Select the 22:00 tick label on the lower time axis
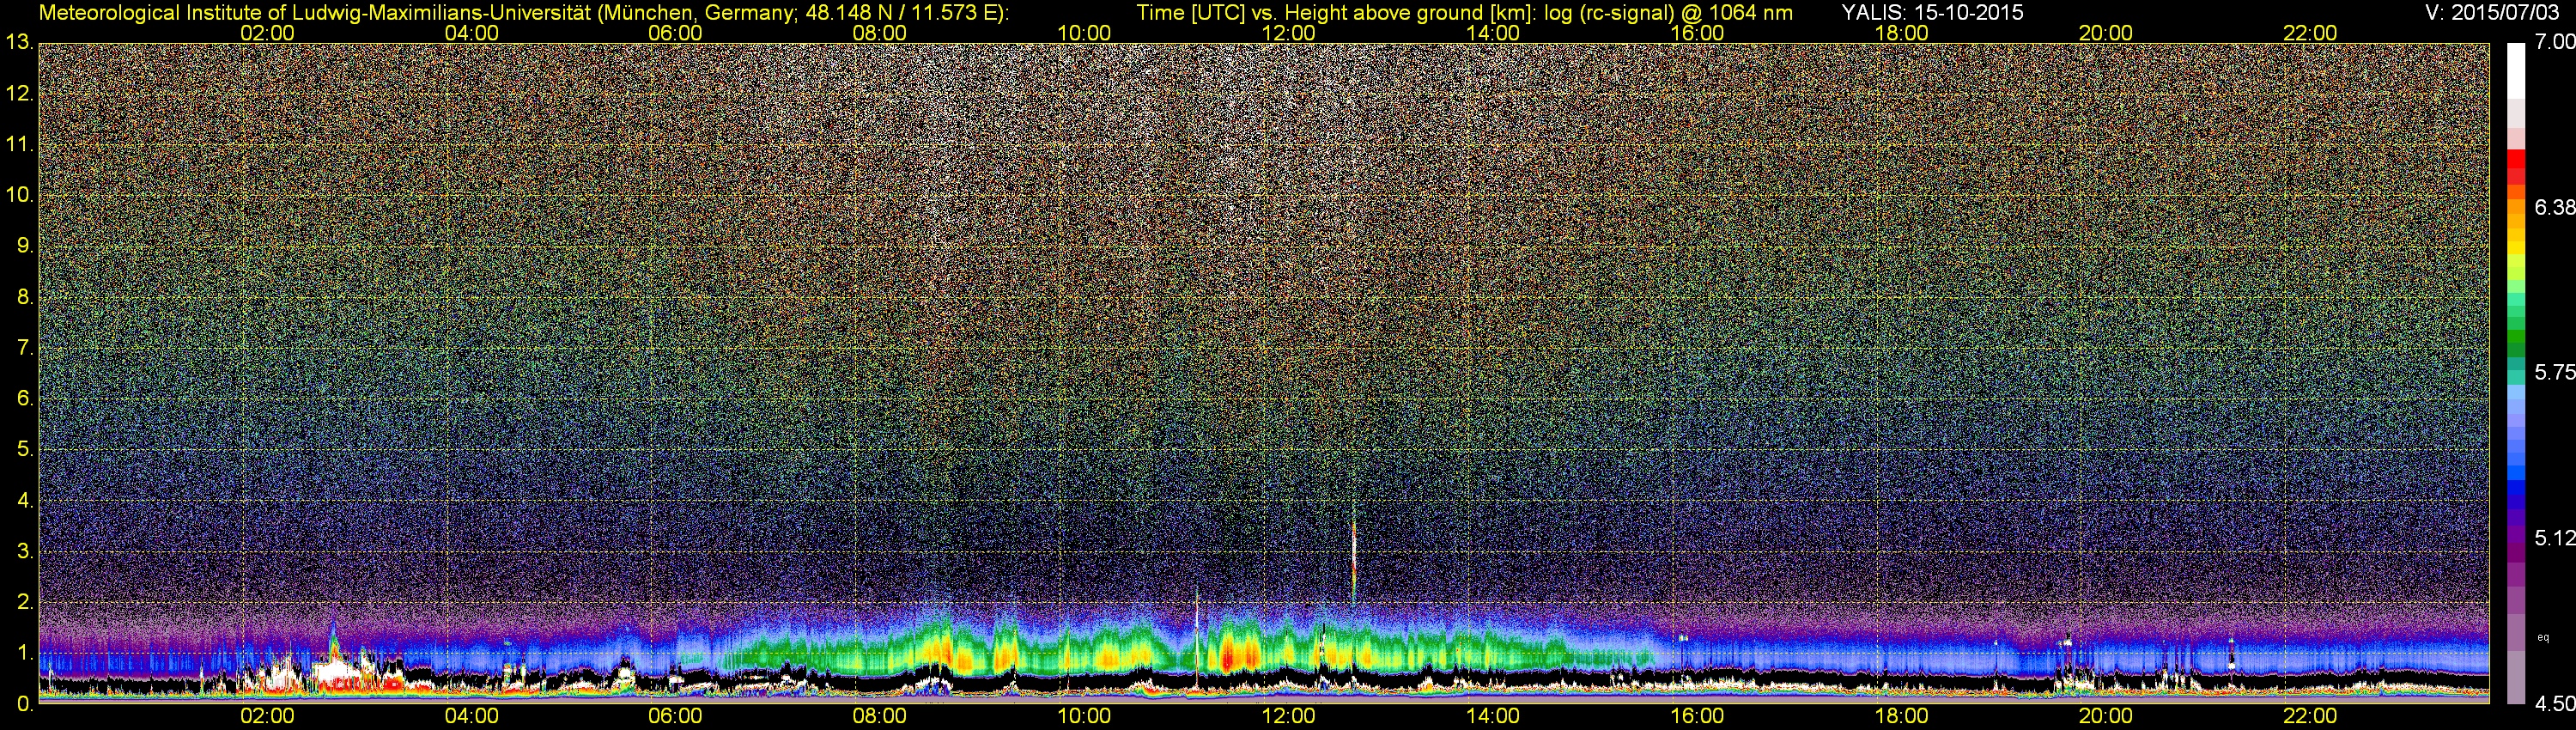 [2309, 716]
